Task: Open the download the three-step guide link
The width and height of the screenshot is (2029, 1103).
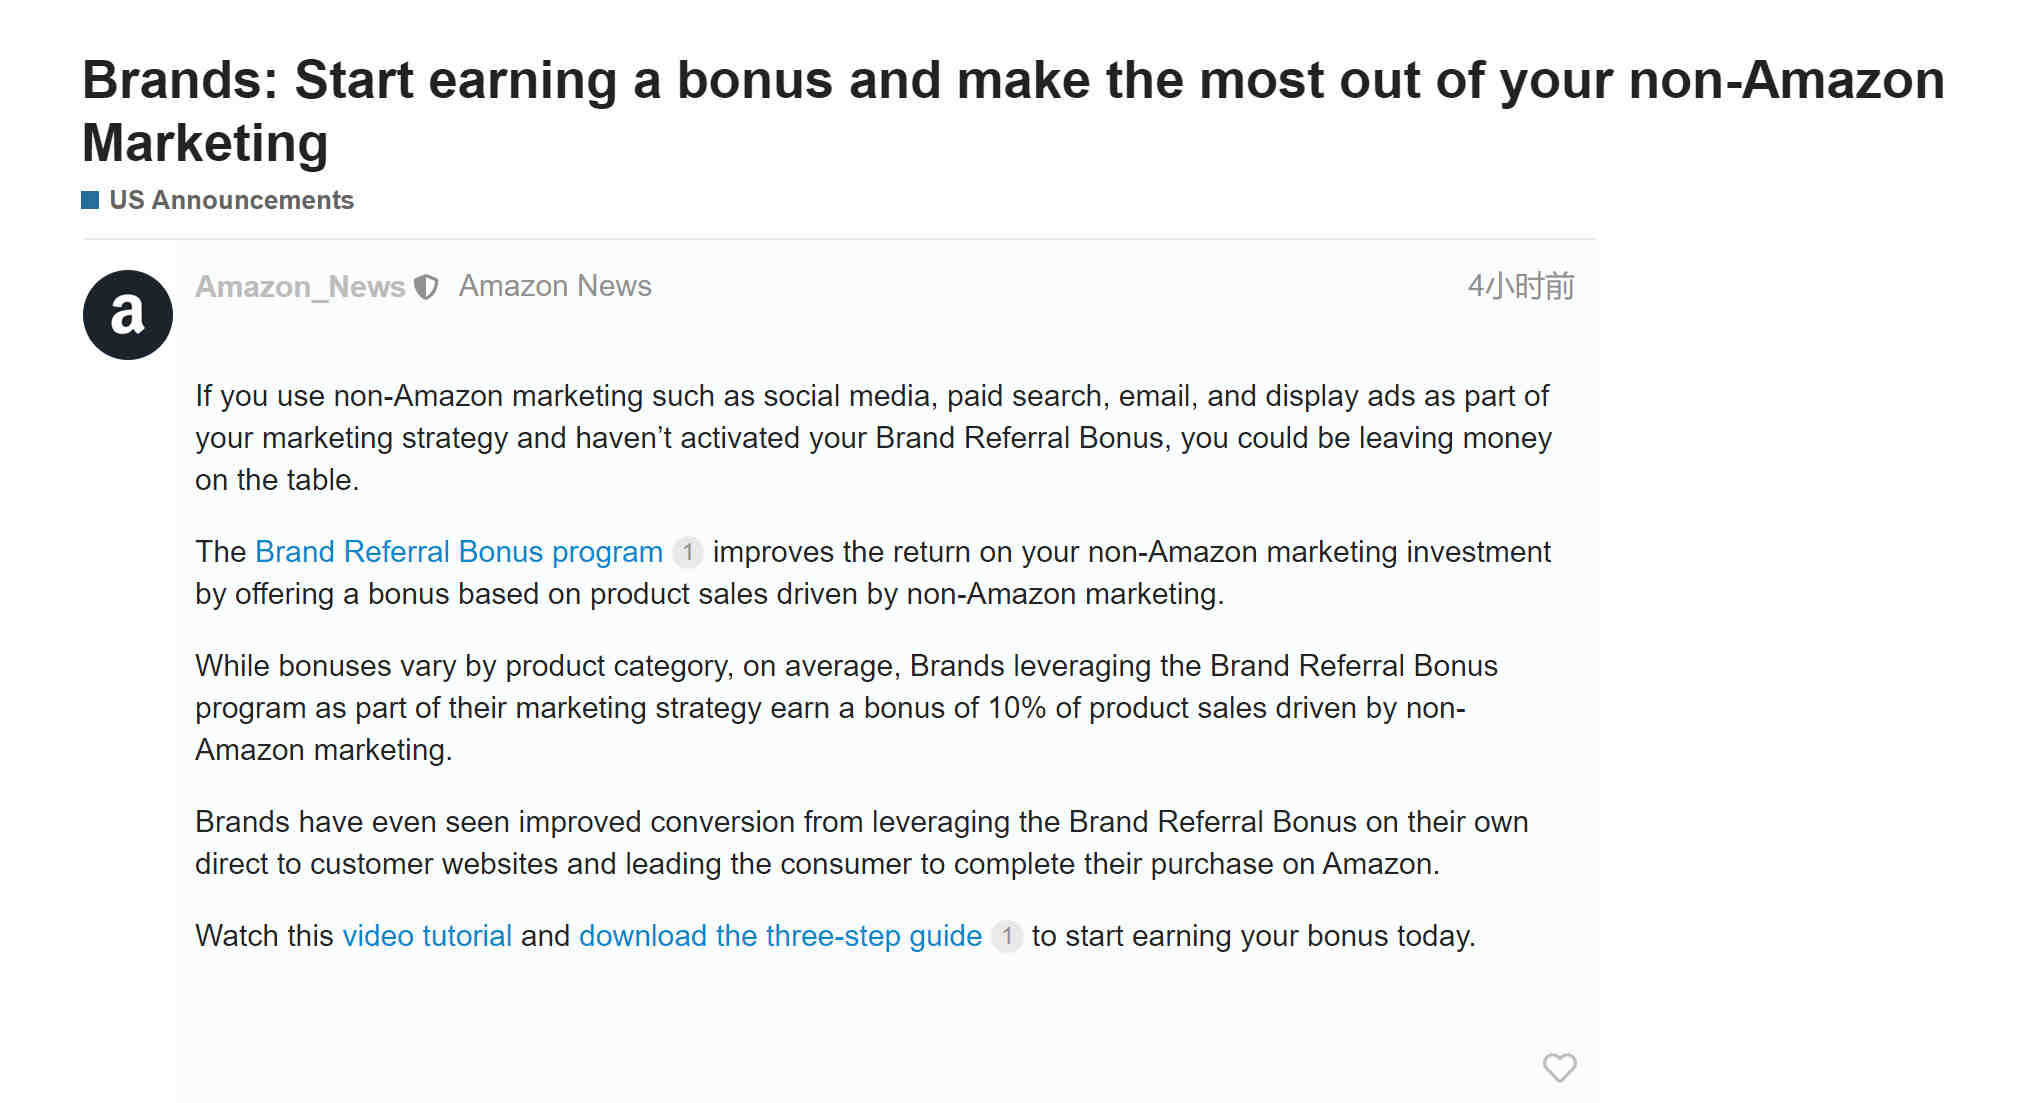Action: pos(780,936)
